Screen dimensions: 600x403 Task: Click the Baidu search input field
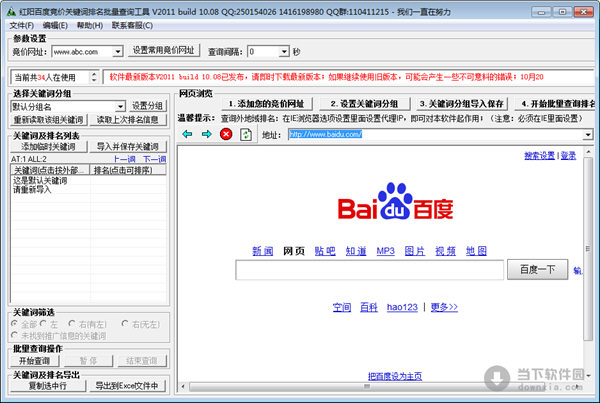[369, 270]
